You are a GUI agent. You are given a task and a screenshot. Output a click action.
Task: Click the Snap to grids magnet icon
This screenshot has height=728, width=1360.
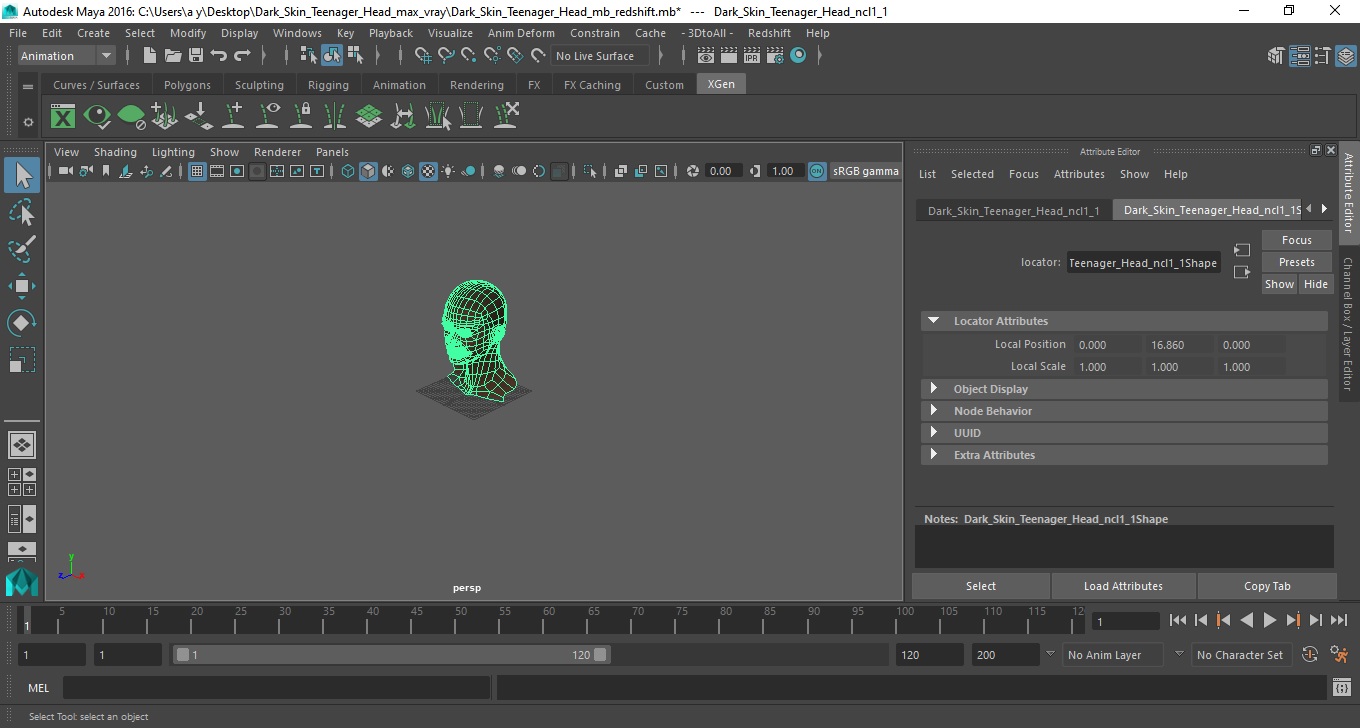point(423,56)
